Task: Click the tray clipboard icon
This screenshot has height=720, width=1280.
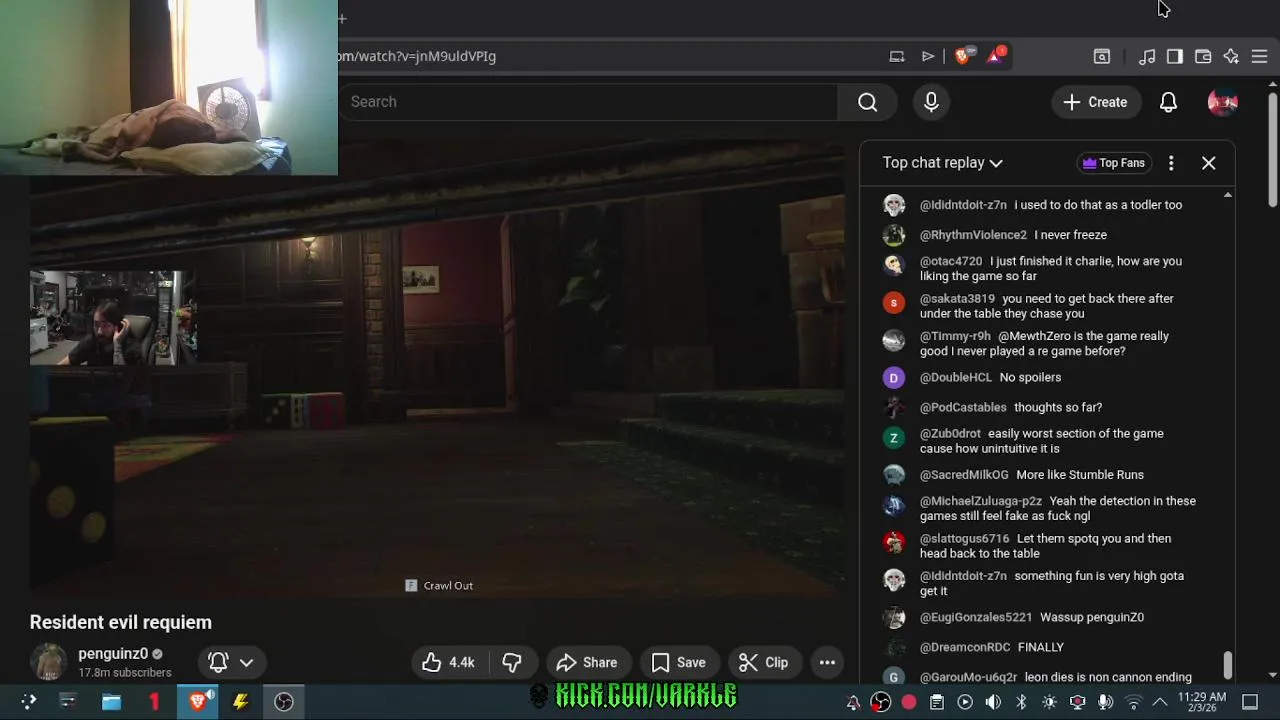Action: 937,702
